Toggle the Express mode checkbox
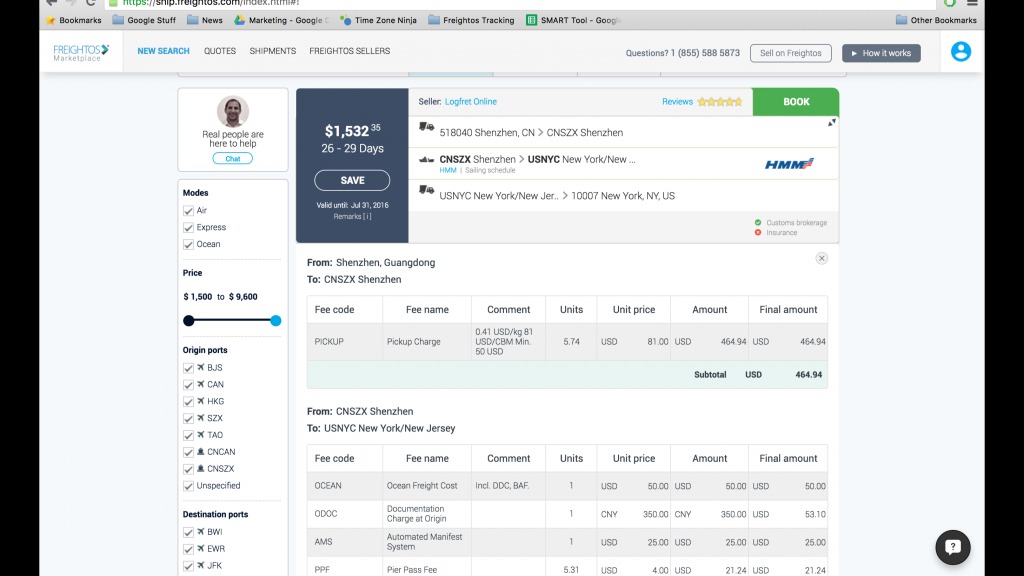The height and width of the screenshot is (576, 1024). (x=188, y=228)
